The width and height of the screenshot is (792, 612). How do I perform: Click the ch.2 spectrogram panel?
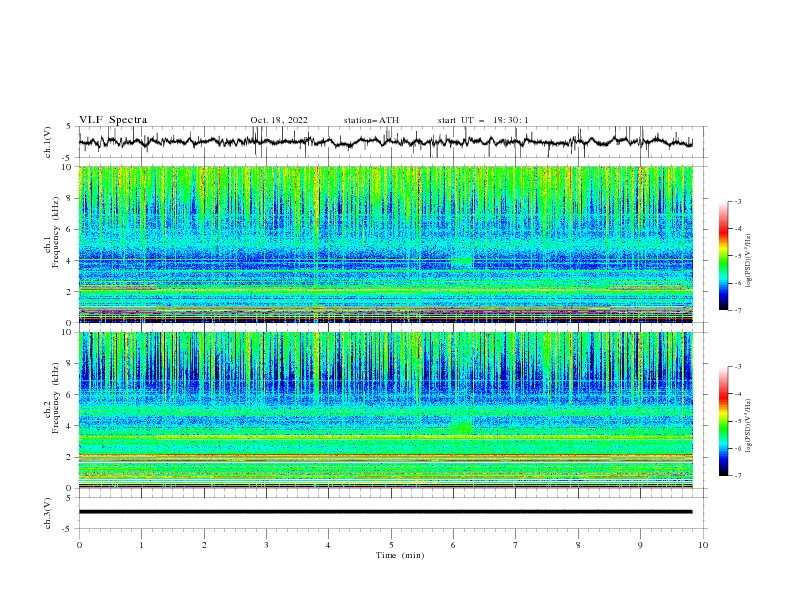(386, 410)
